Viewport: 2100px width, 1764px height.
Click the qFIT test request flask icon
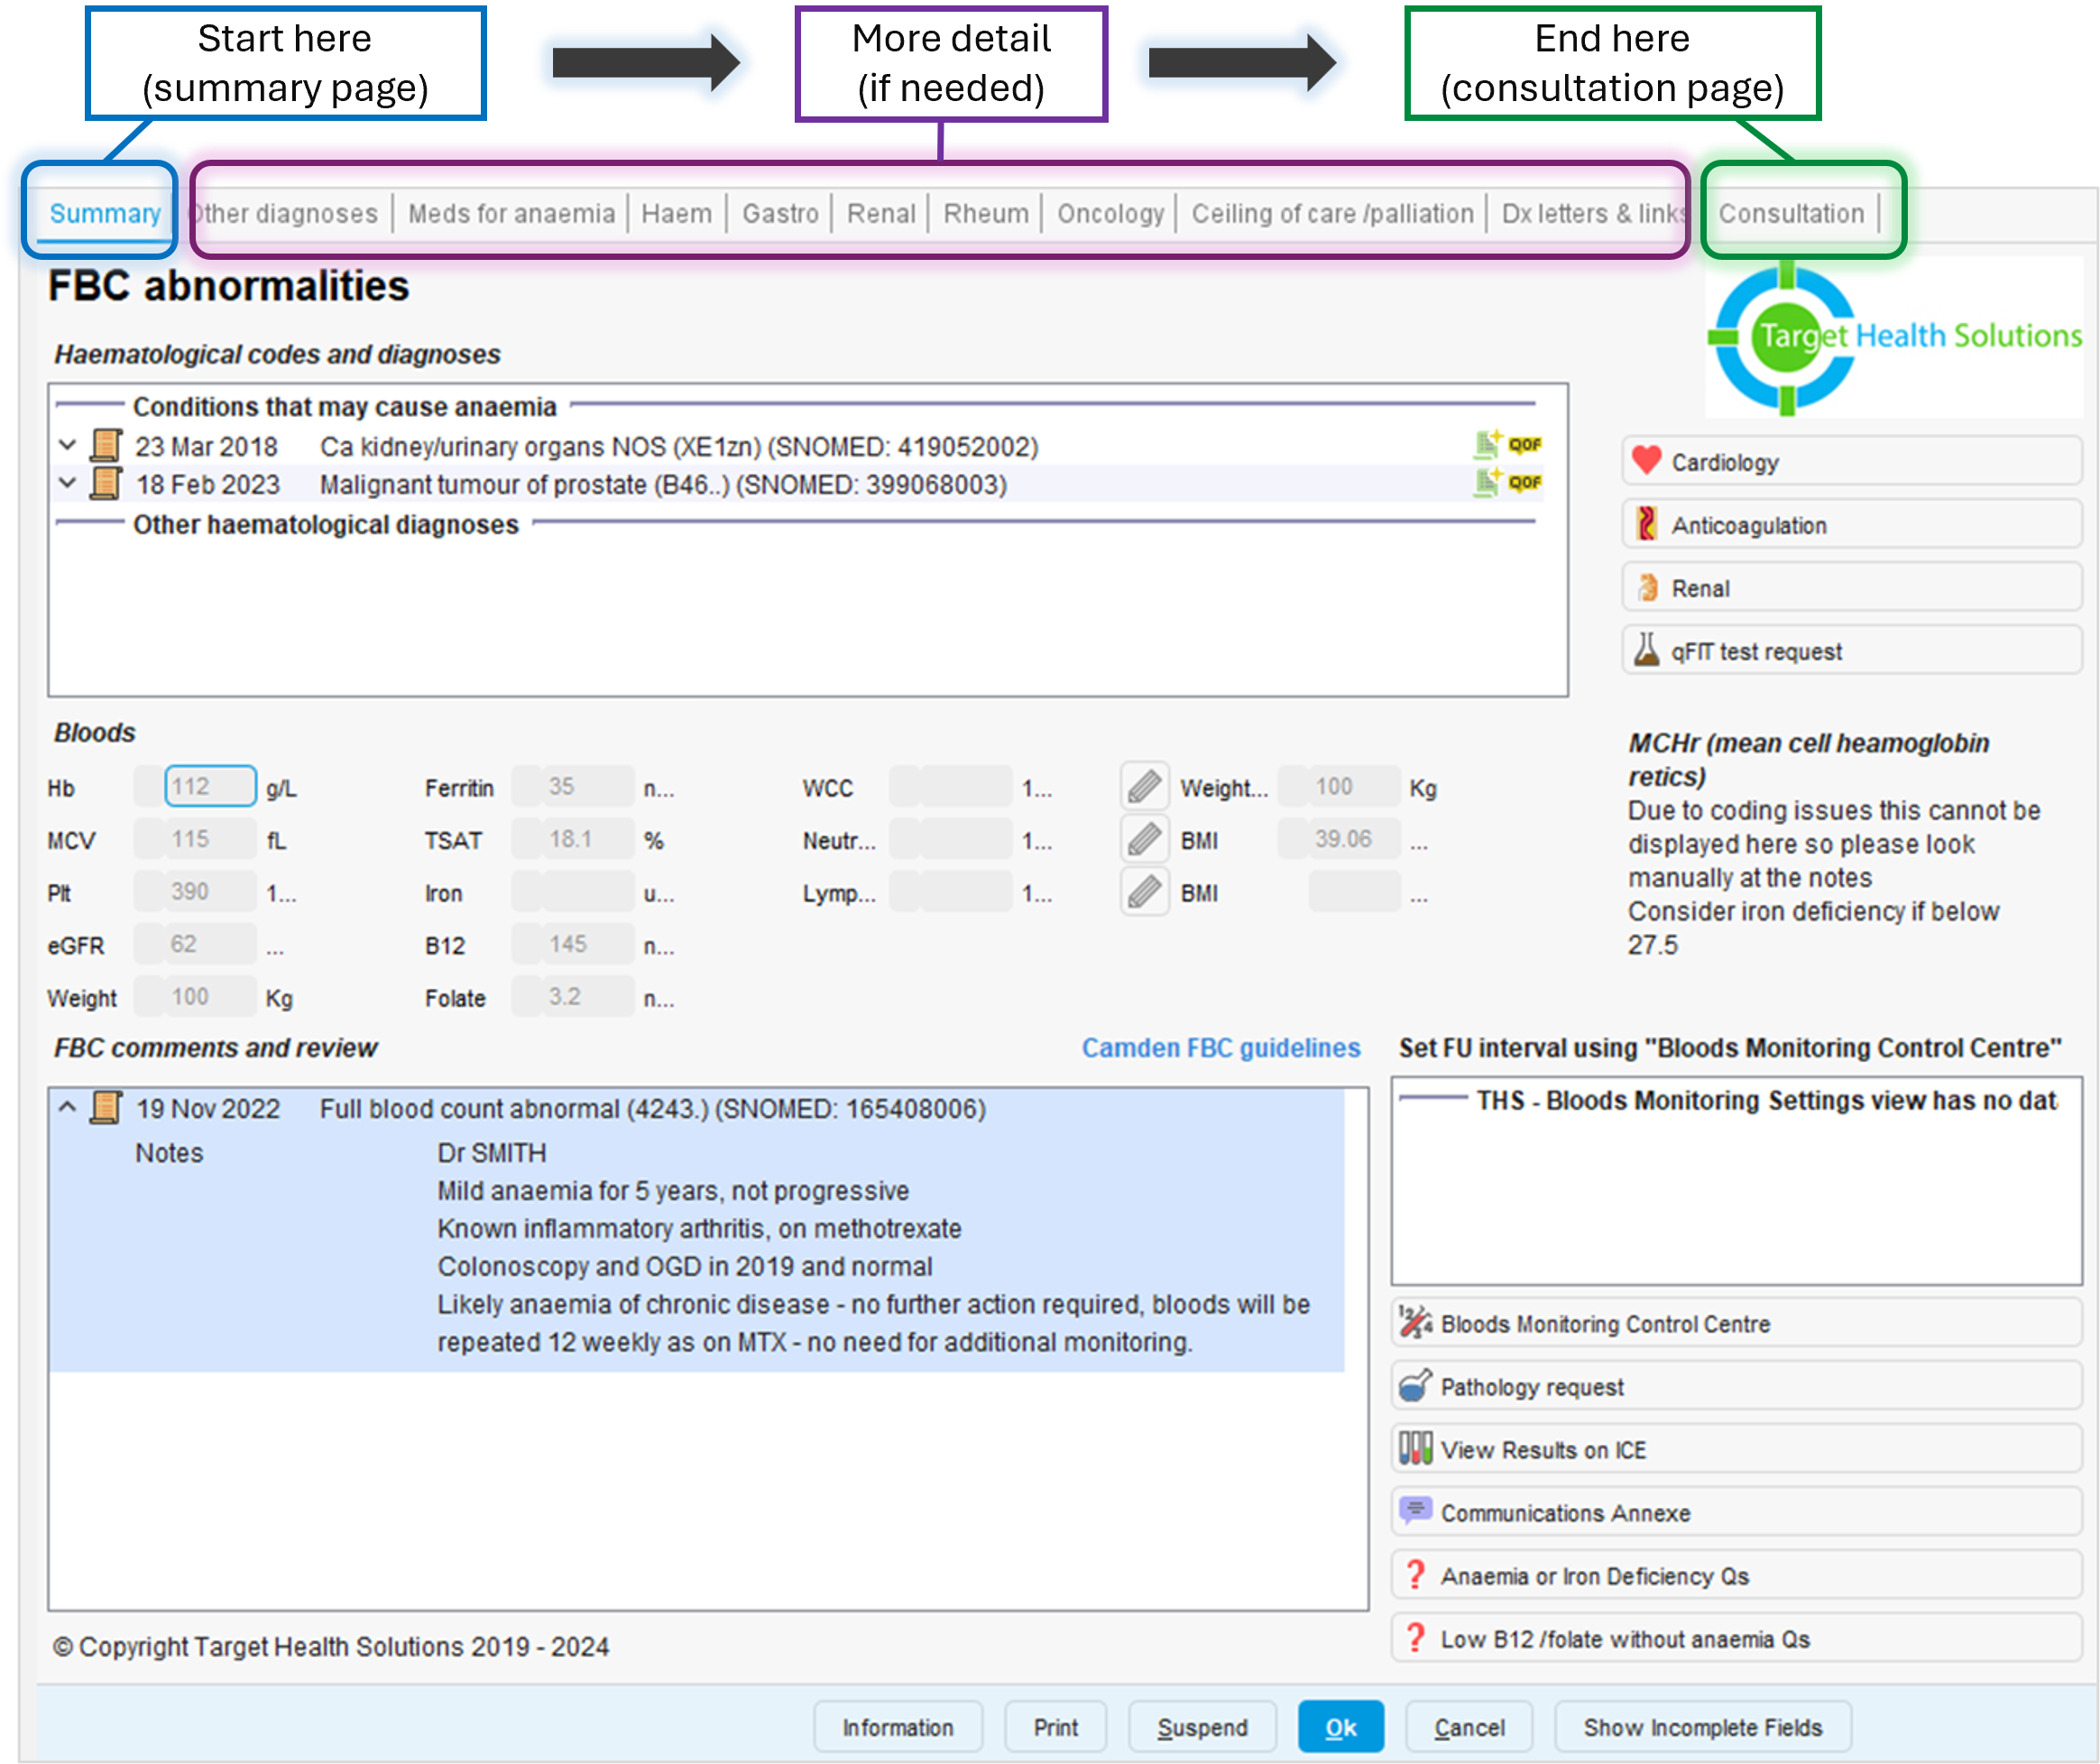(1646, 650)
